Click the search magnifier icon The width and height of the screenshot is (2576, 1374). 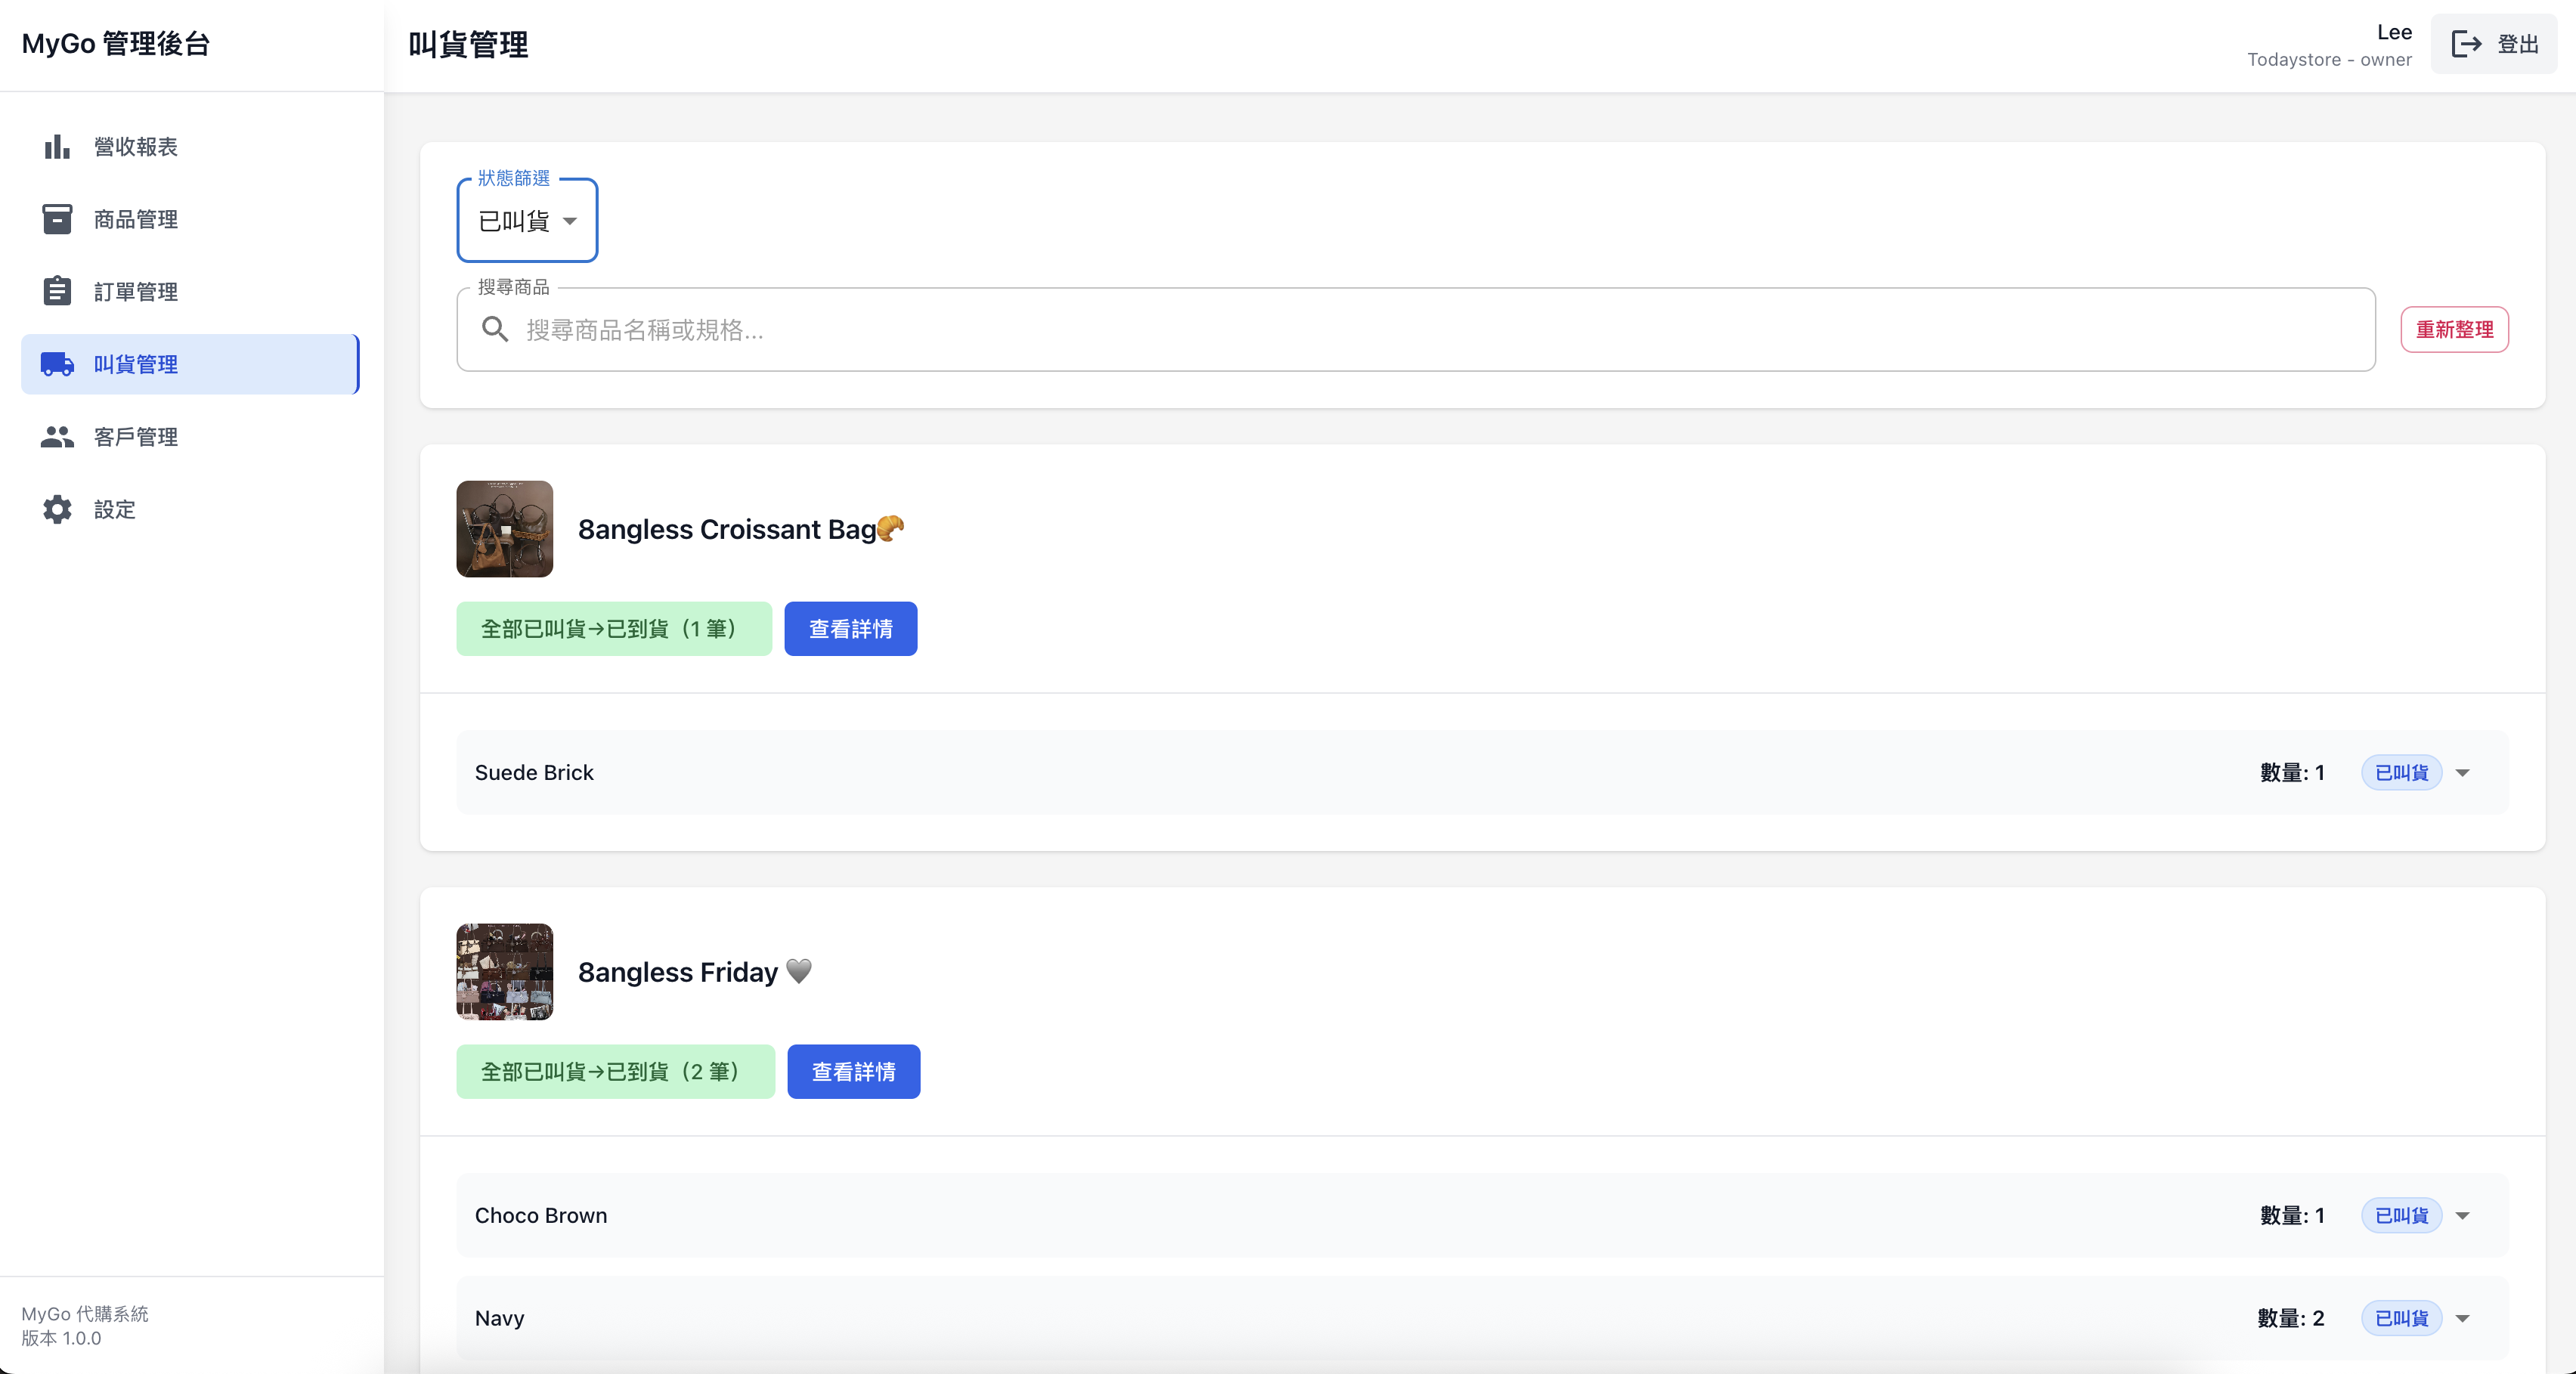[x=495, y=329]
